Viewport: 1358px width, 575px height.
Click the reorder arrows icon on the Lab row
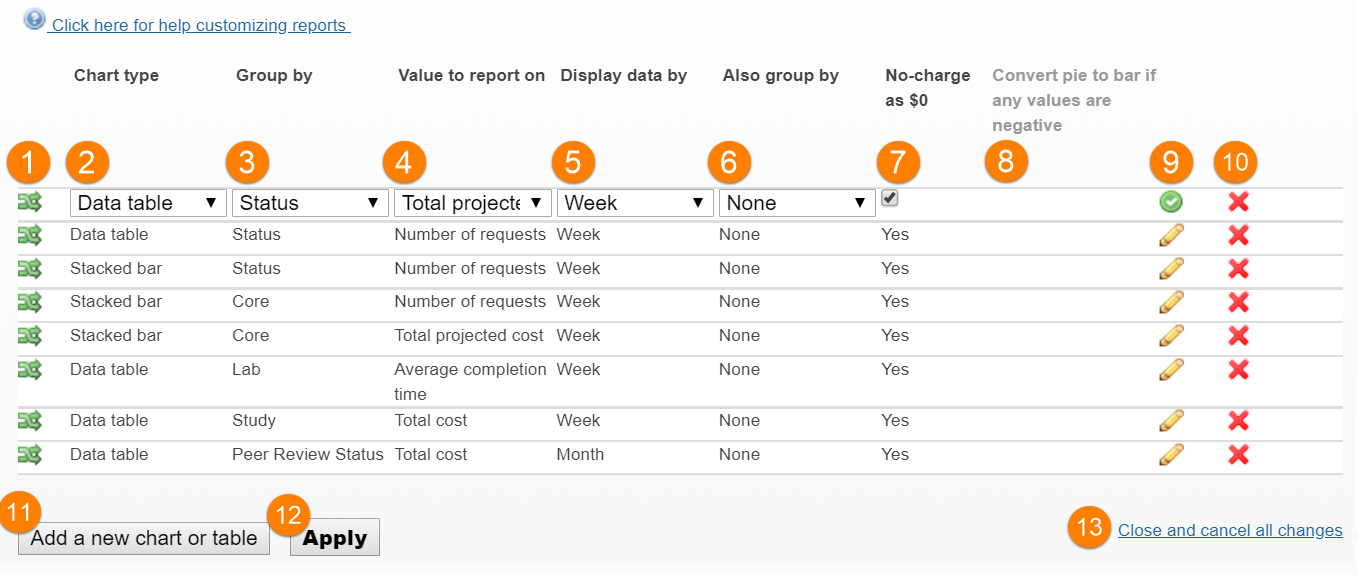tap(30, 370)
